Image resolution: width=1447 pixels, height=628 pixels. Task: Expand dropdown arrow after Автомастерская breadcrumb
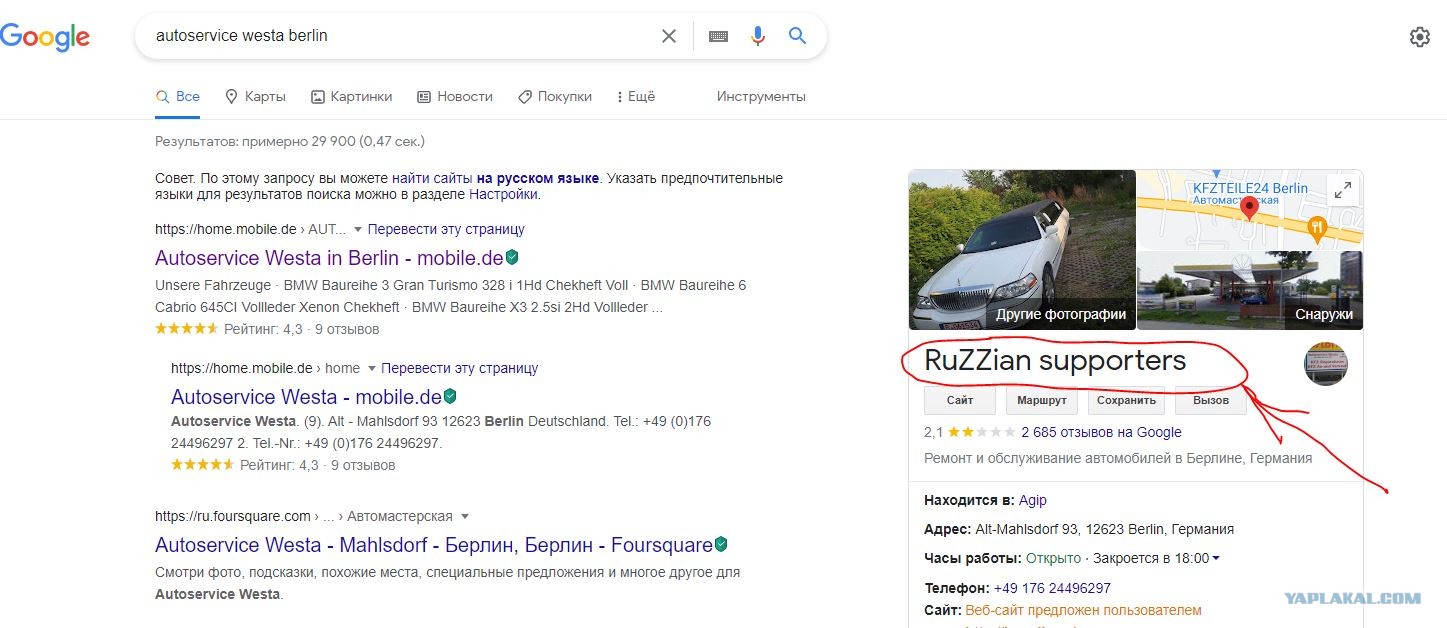(x=465, y=517)
